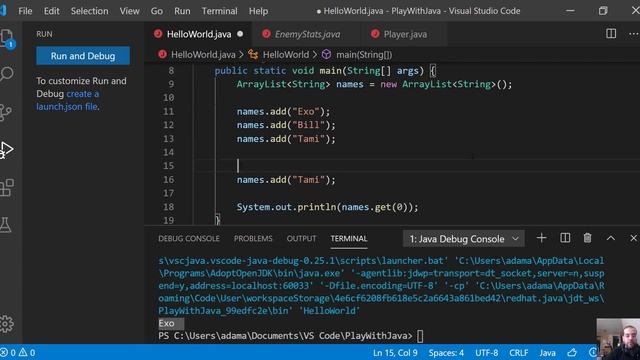Click Ln 15, Col 9 in status bar
This screenshot has height=360, width=640.
[395, 352]
